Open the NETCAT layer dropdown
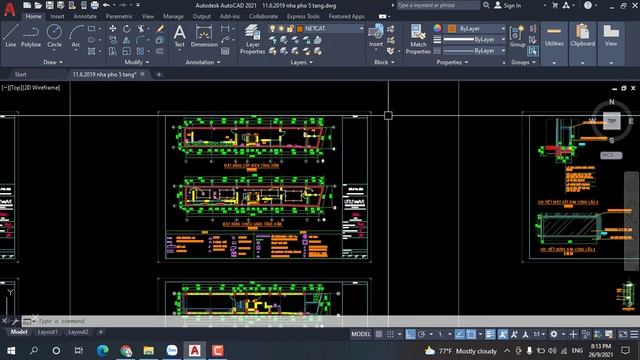The image size is (640, 360). click(x=362, y=29)
